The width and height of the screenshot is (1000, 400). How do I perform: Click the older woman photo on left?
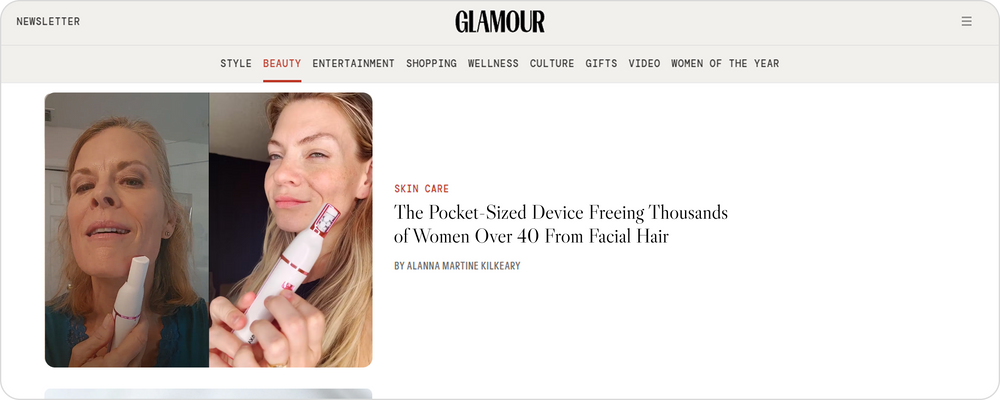[127, 230]
